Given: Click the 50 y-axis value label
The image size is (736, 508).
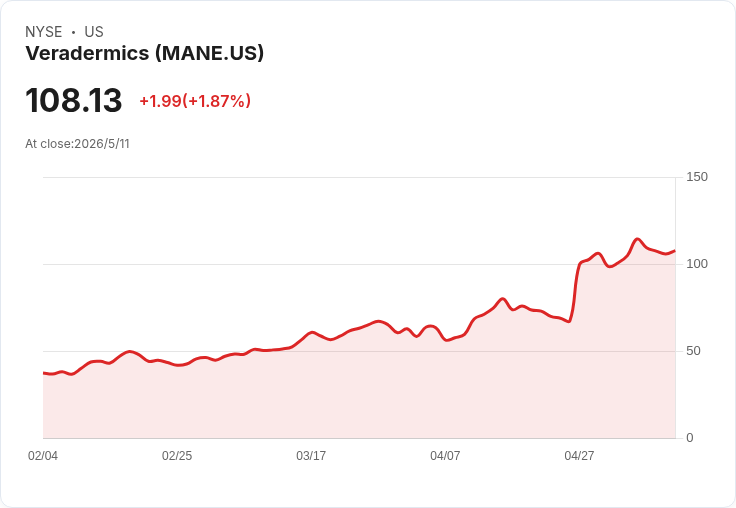Looking at the screenshot, I should [x=693, y=351].
